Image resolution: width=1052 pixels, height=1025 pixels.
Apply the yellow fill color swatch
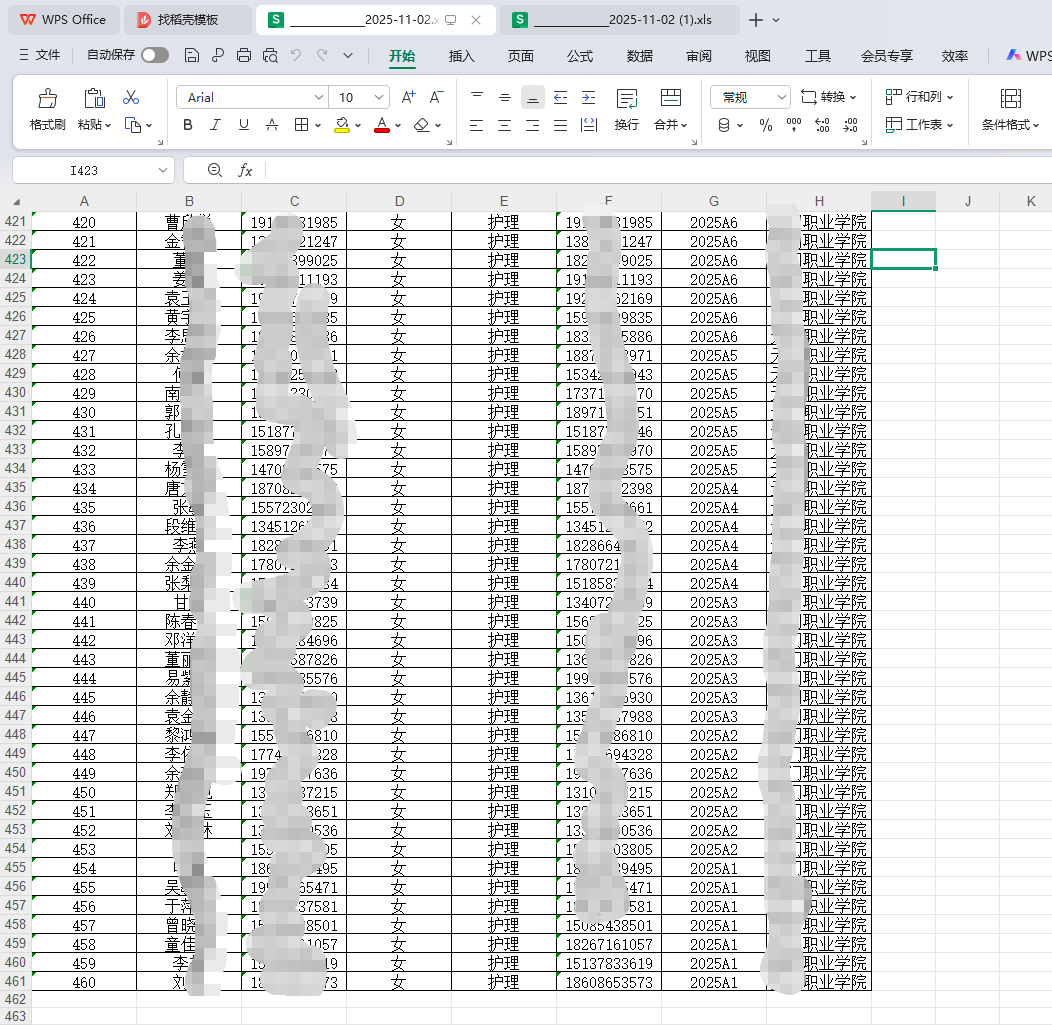pyautogui.click(x=342, y=126)
